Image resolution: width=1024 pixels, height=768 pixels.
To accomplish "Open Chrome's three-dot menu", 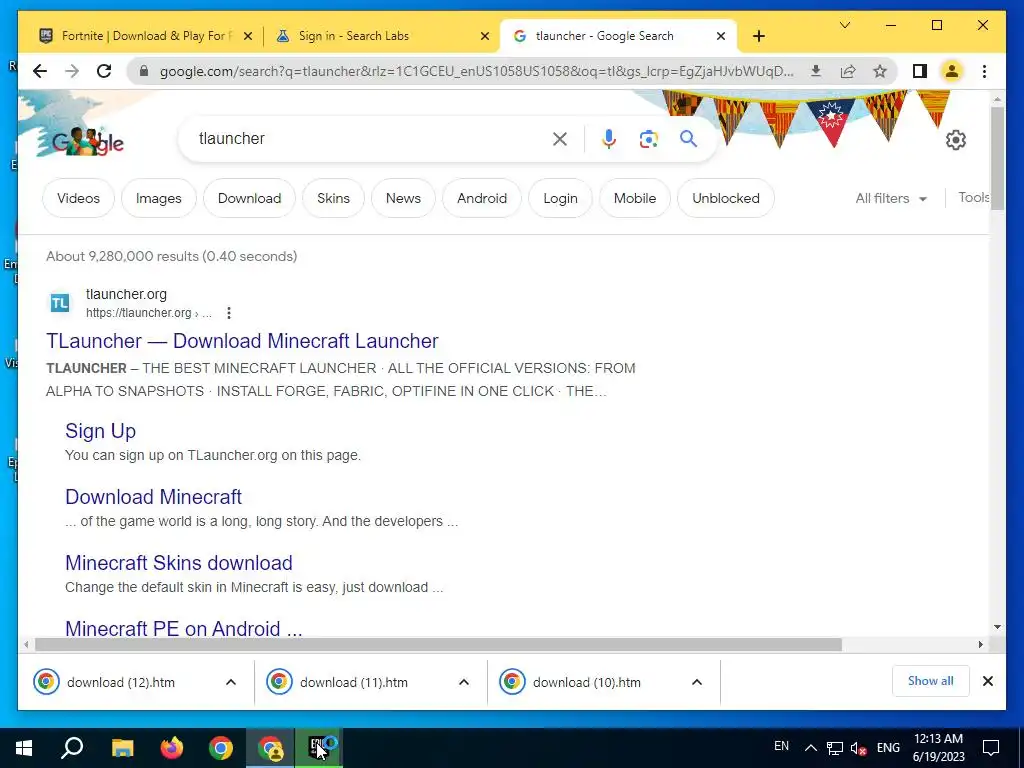I will click(x=984, y=71).
